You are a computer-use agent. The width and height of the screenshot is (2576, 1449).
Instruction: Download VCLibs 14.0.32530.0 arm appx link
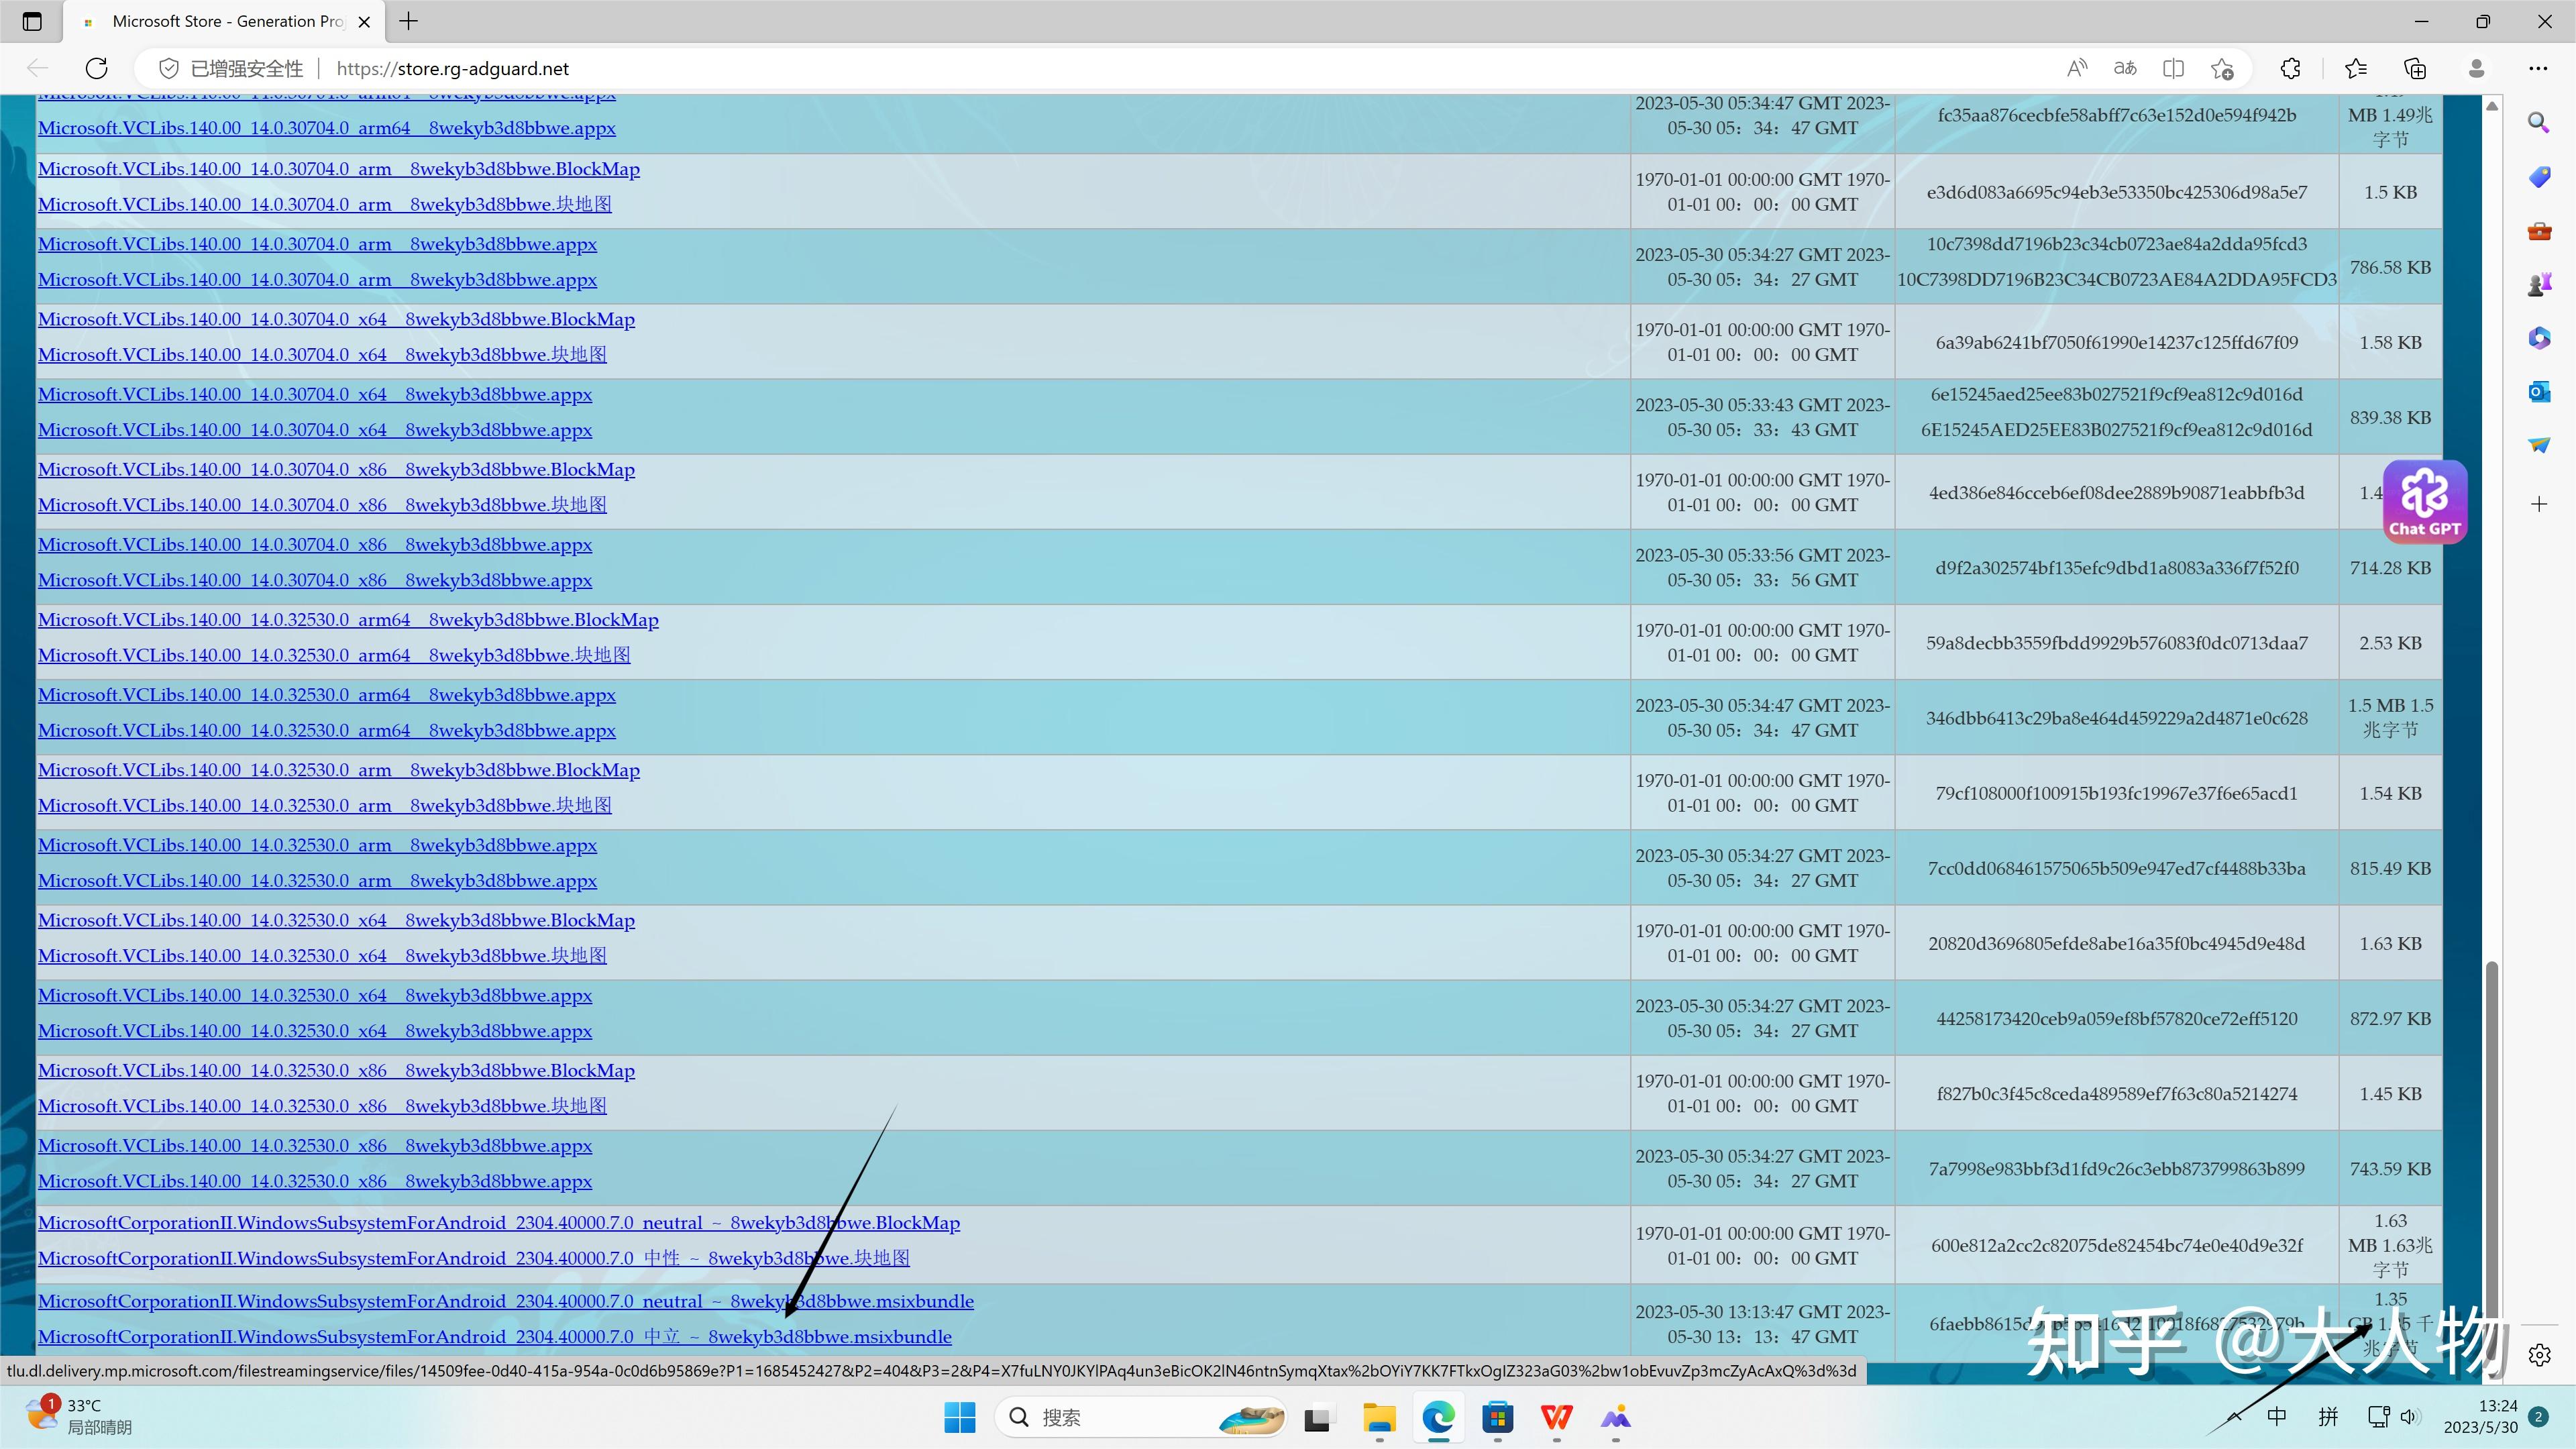pyautogui.click(x=317, y=845)
